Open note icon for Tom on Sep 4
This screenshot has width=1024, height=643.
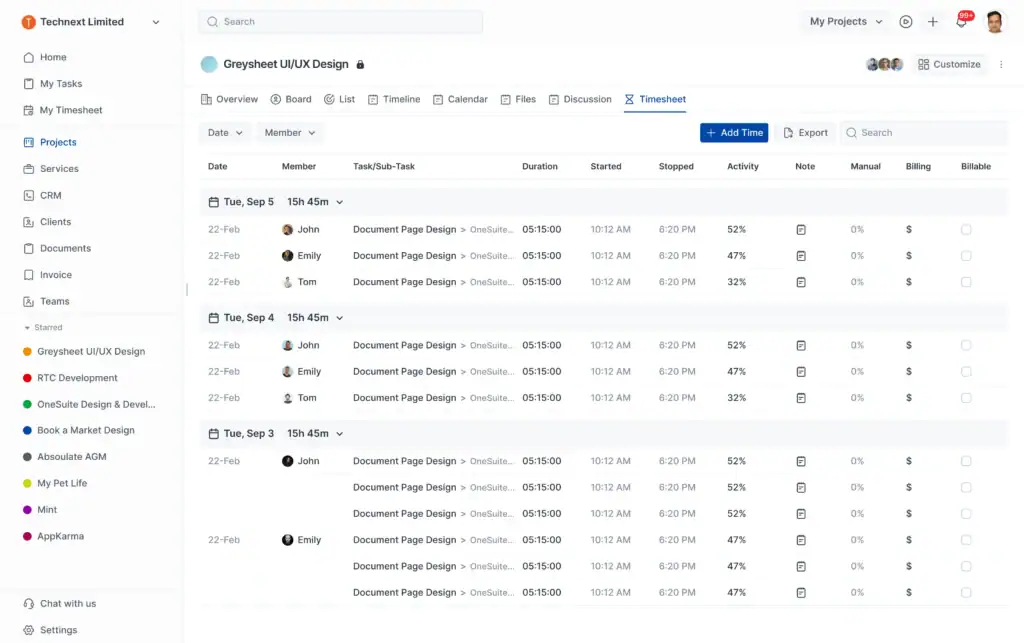(801, 398)
